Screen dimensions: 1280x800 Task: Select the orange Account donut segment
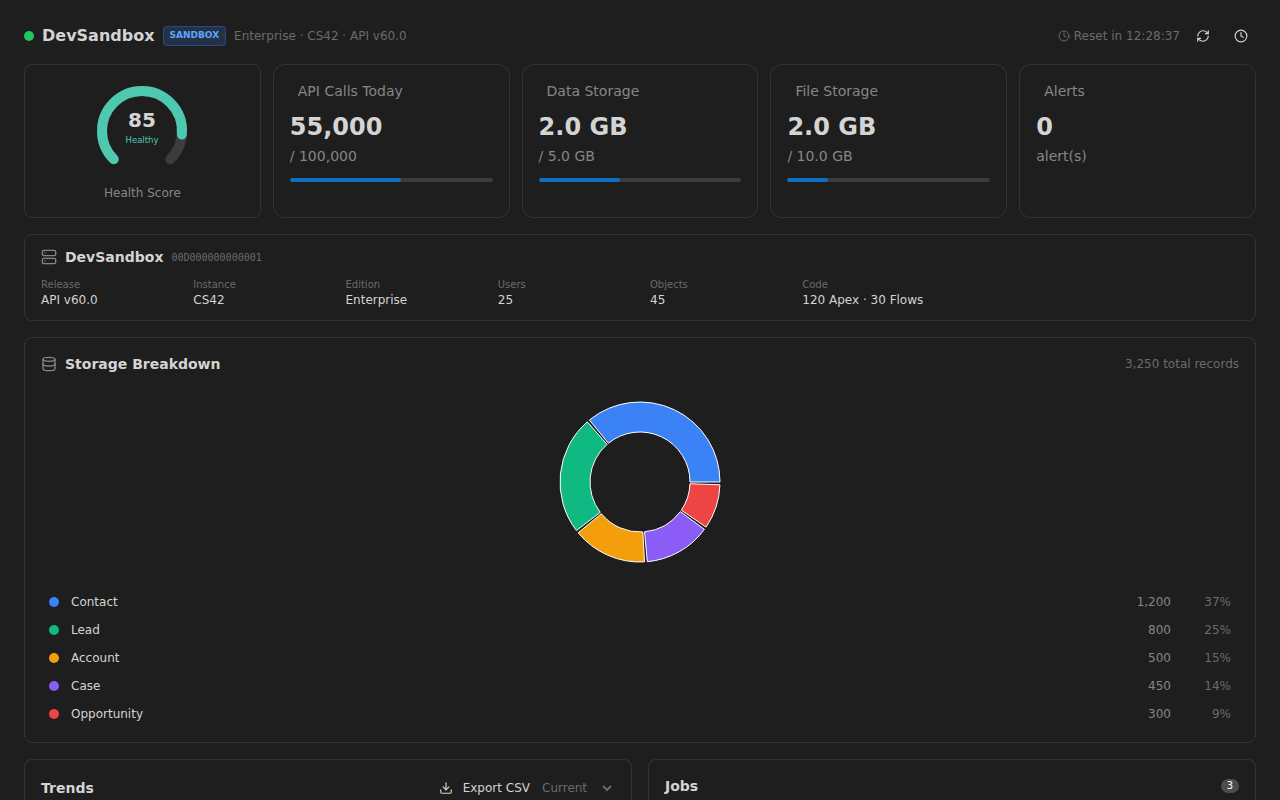tap(614, 540)
